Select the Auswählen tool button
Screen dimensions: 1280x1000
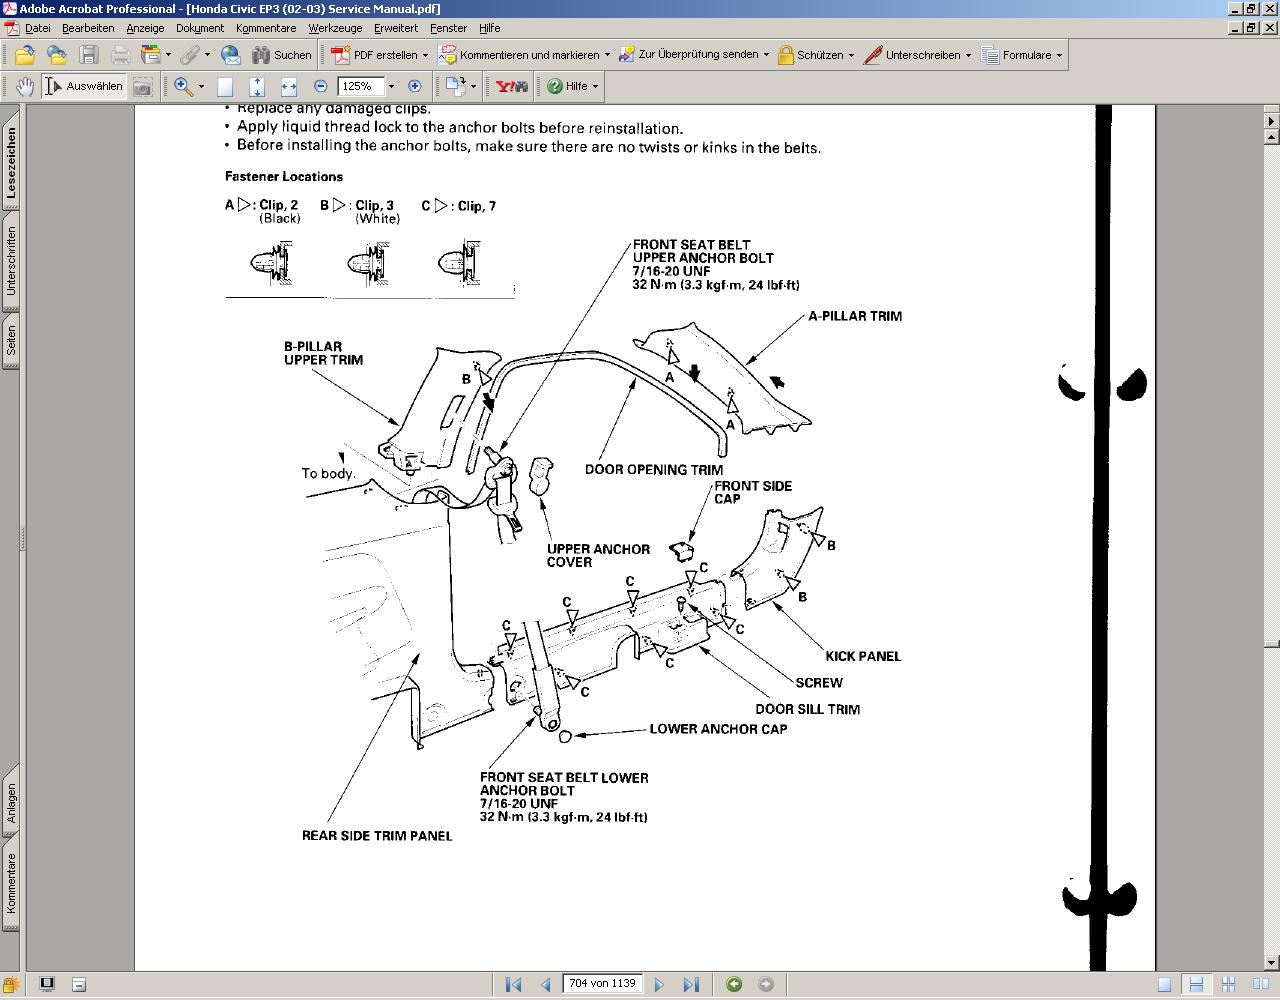pos(84,87)
